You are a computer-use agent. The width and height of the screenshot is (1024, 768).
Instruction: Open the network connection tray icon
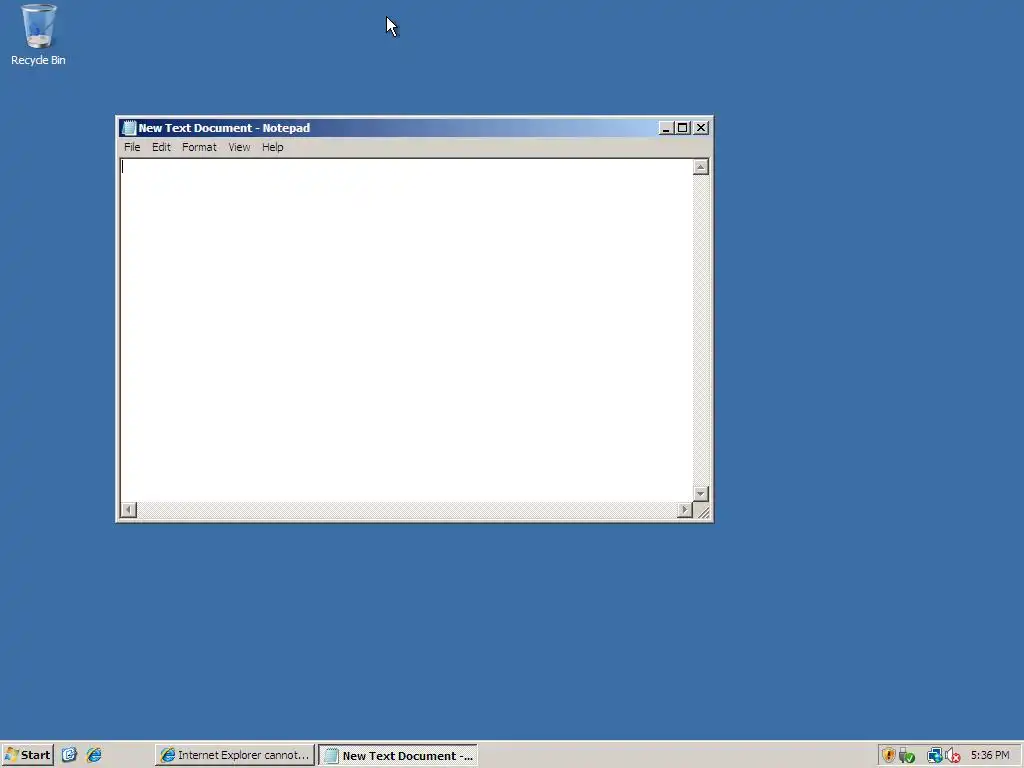click(935, 756)
